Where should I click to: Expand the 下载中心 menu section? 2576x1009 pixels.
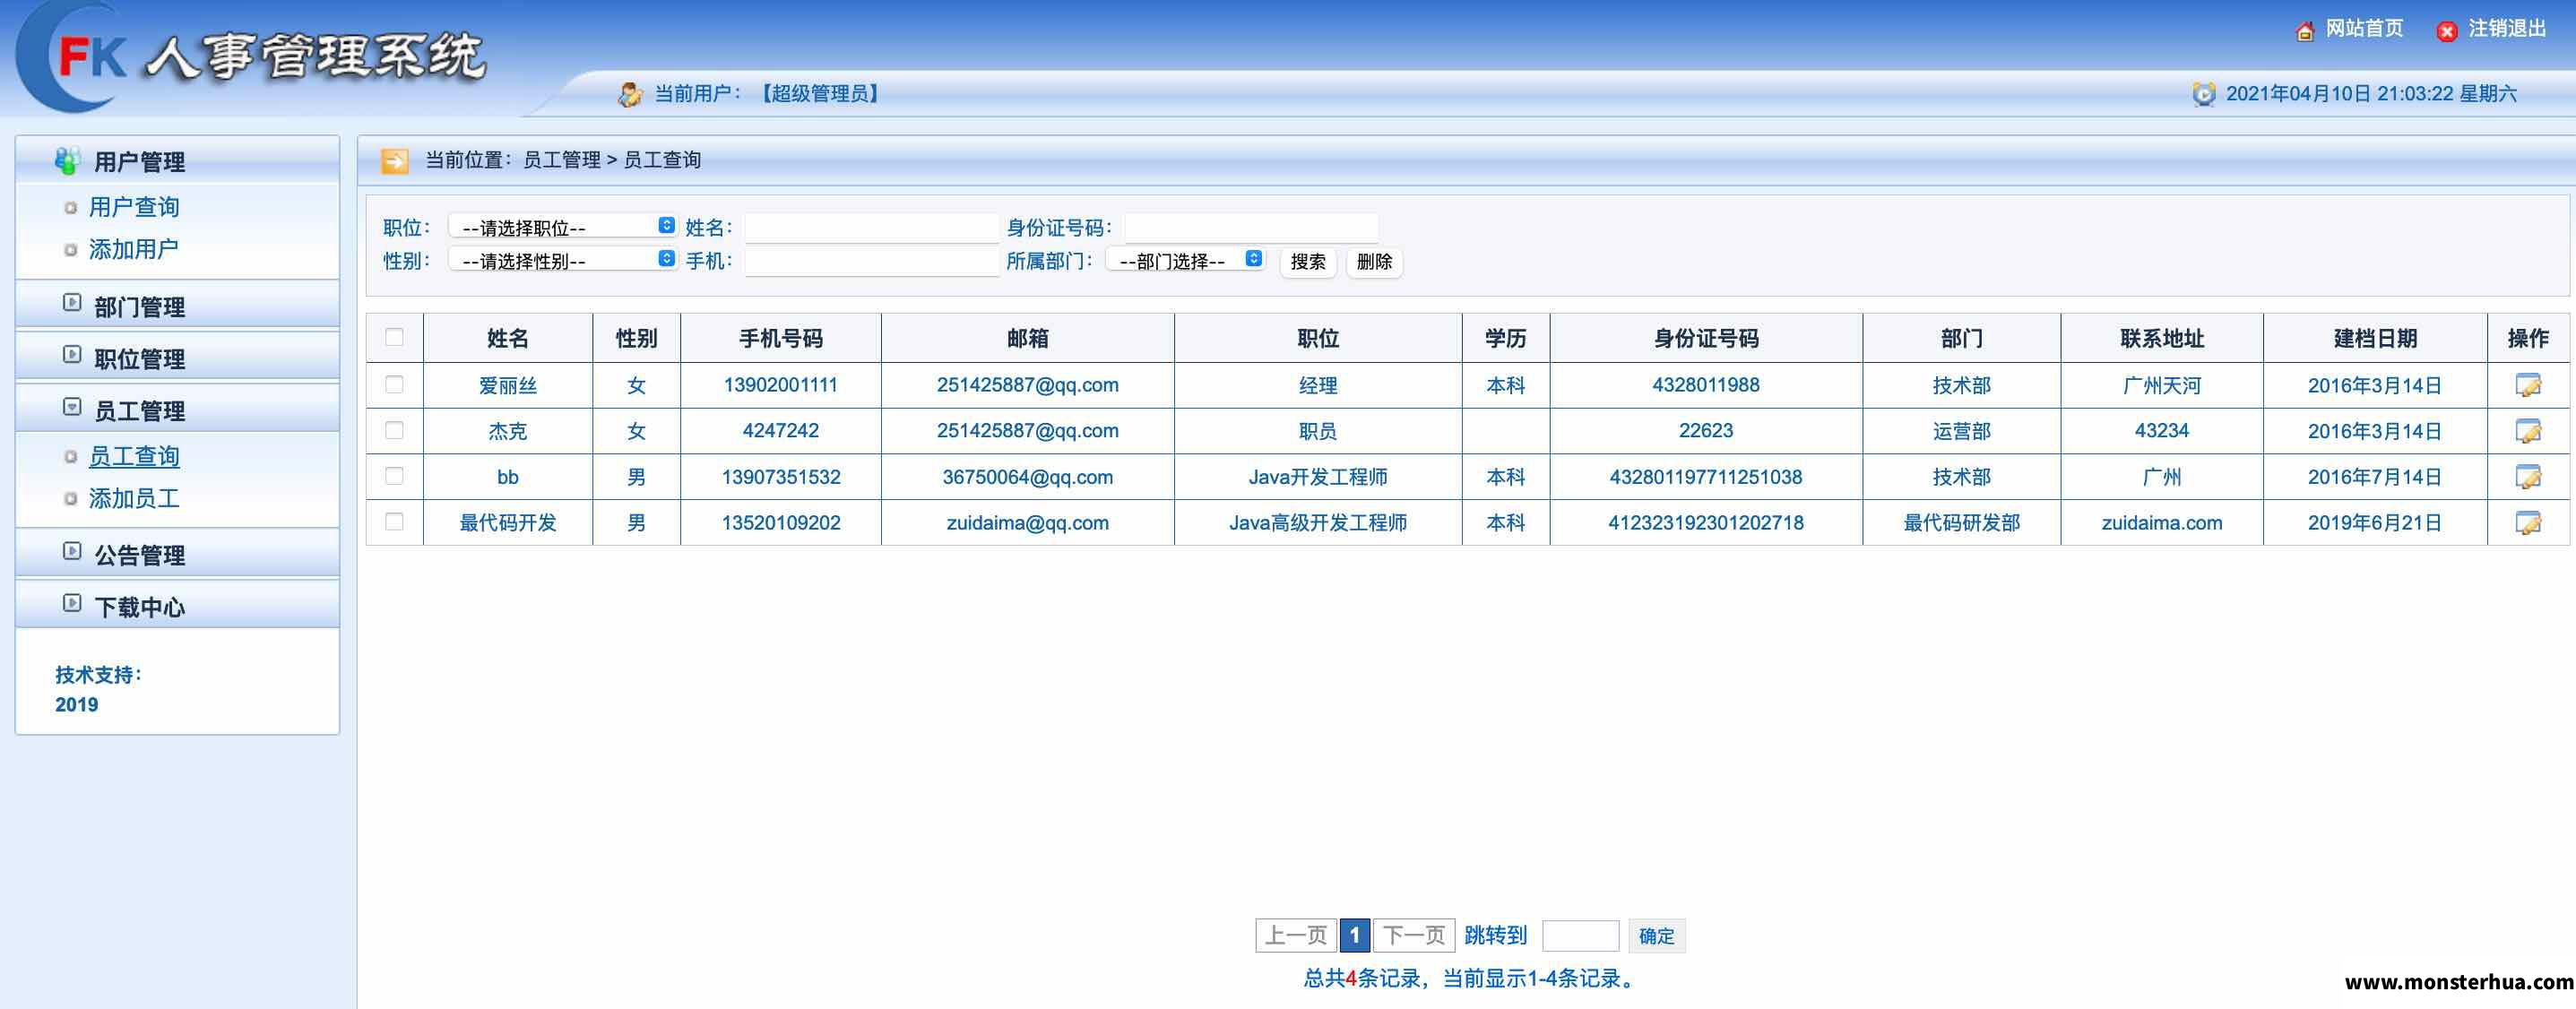[x=177, y=606]
